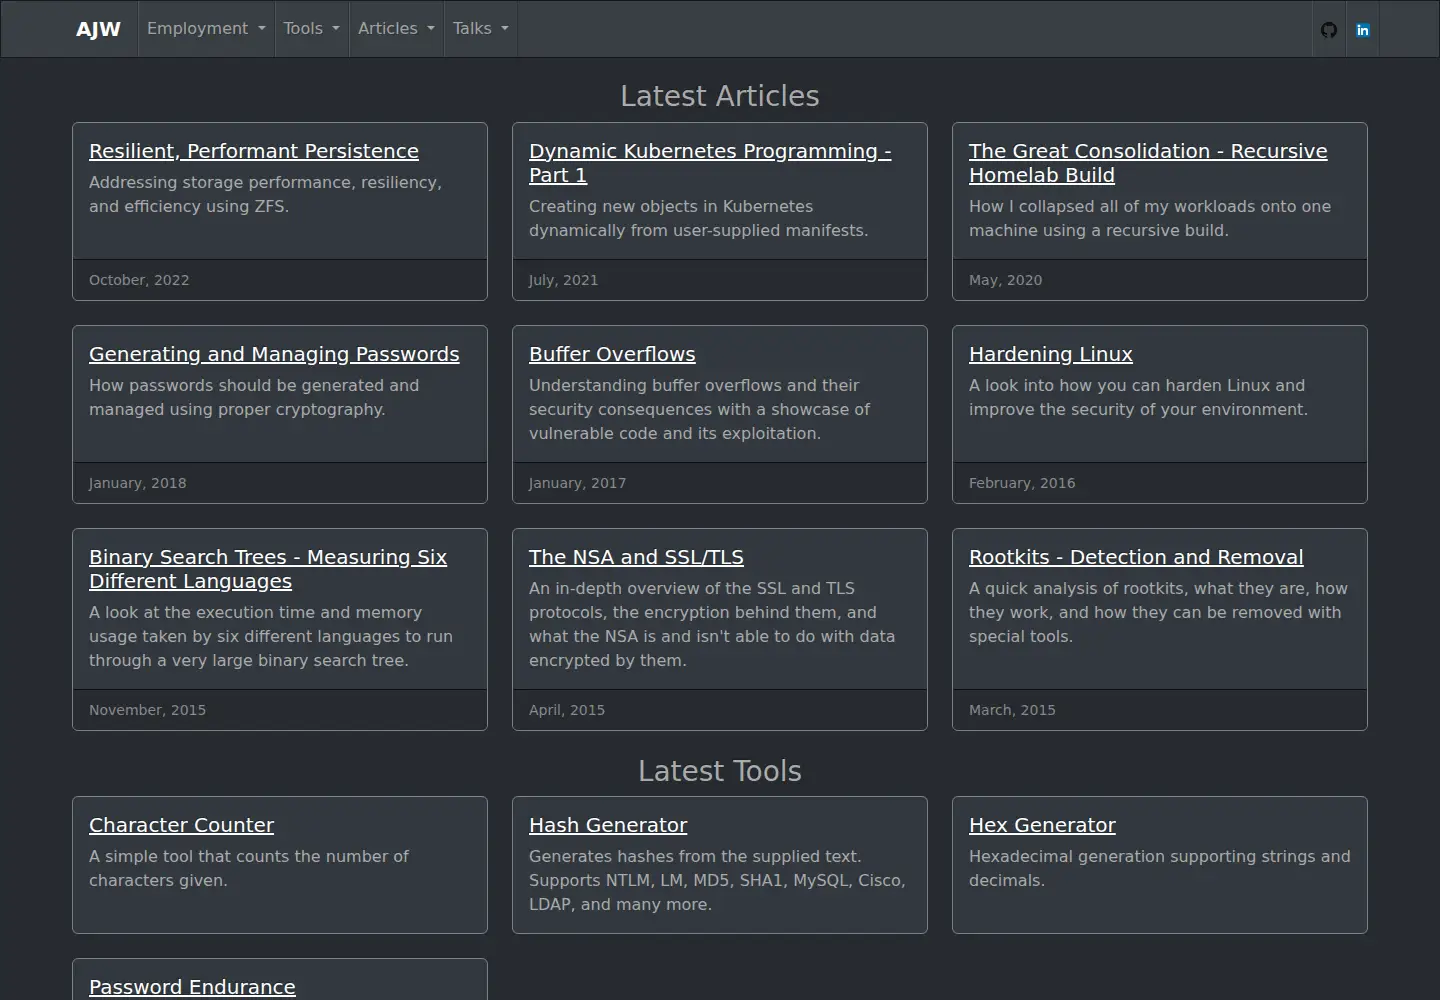Open the Hash Generator tool
This screenshot has width=1440, height=1000.
(608, 825)
